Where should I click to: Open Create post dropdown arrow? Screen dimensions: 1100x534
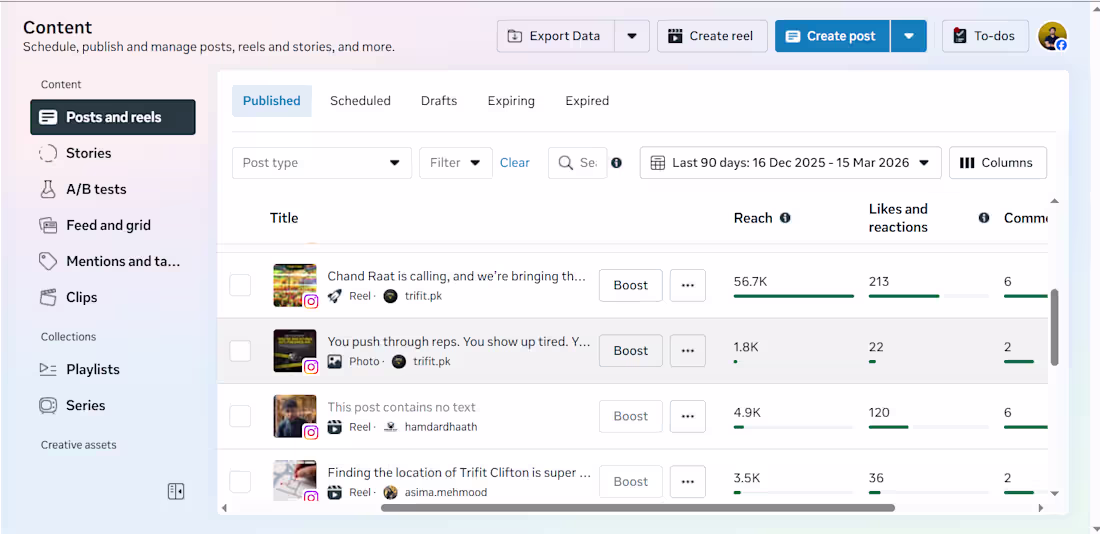[909, 36]
